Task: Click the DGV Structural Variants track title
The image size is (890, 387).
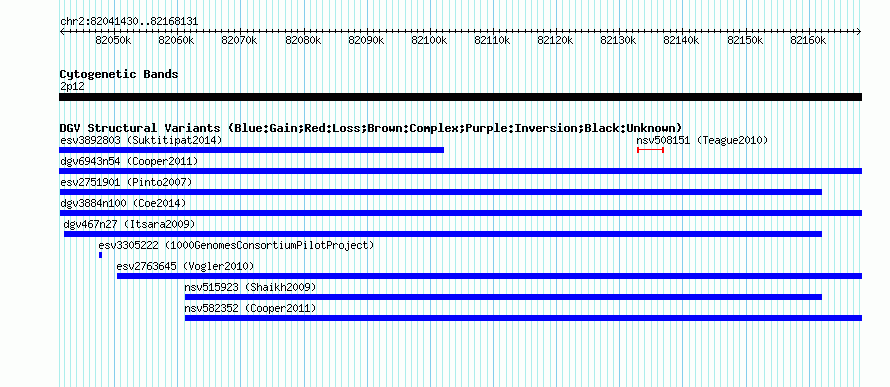Action: click(x=371, y=128)
